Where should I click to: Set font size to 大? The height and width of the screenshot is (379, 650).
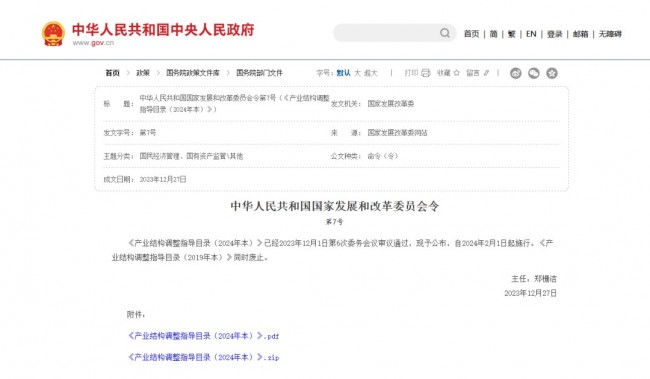point(357,73)
